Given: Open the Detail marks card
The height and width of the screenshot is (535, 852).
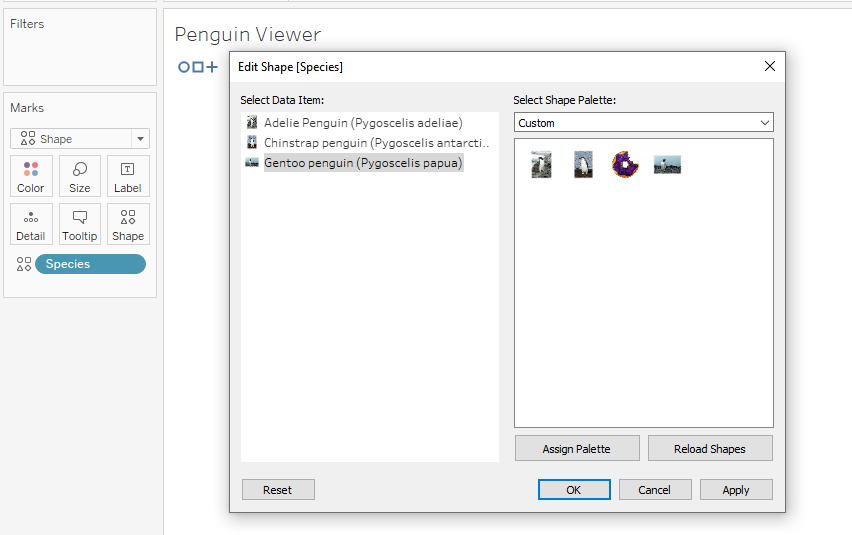Looking at the screenshot, I should [31, 224].
